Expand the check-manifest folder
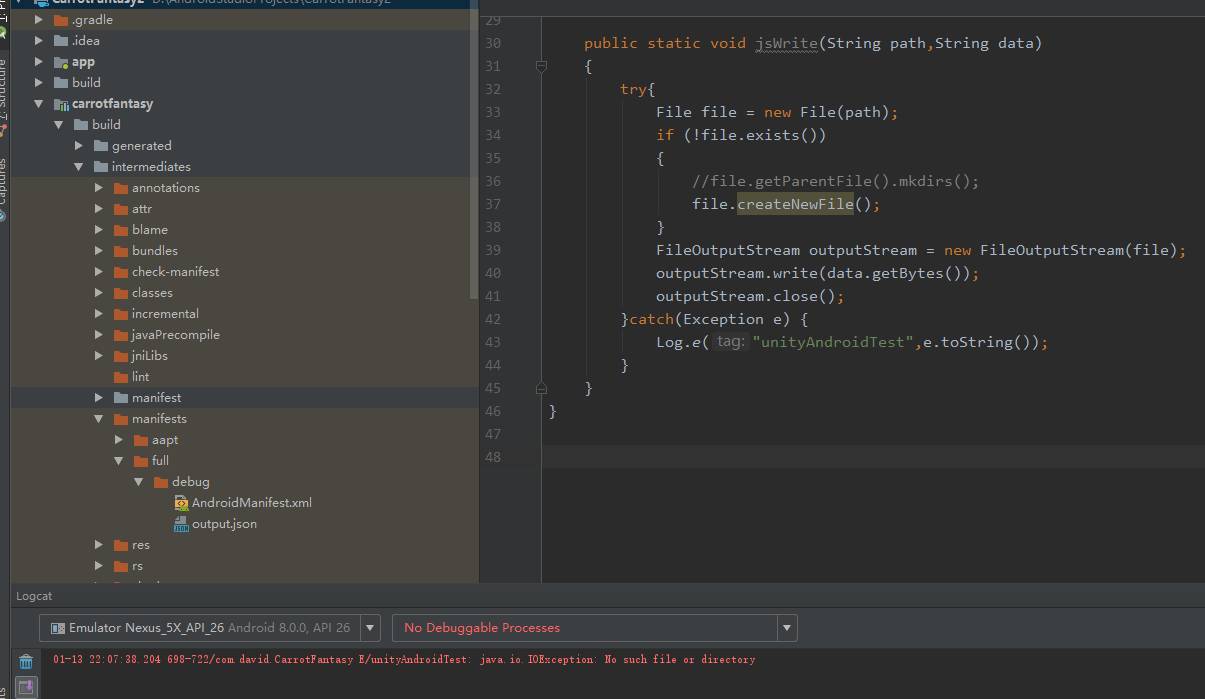This screenshot has height=699, width=1205. [x=99, y=272]
